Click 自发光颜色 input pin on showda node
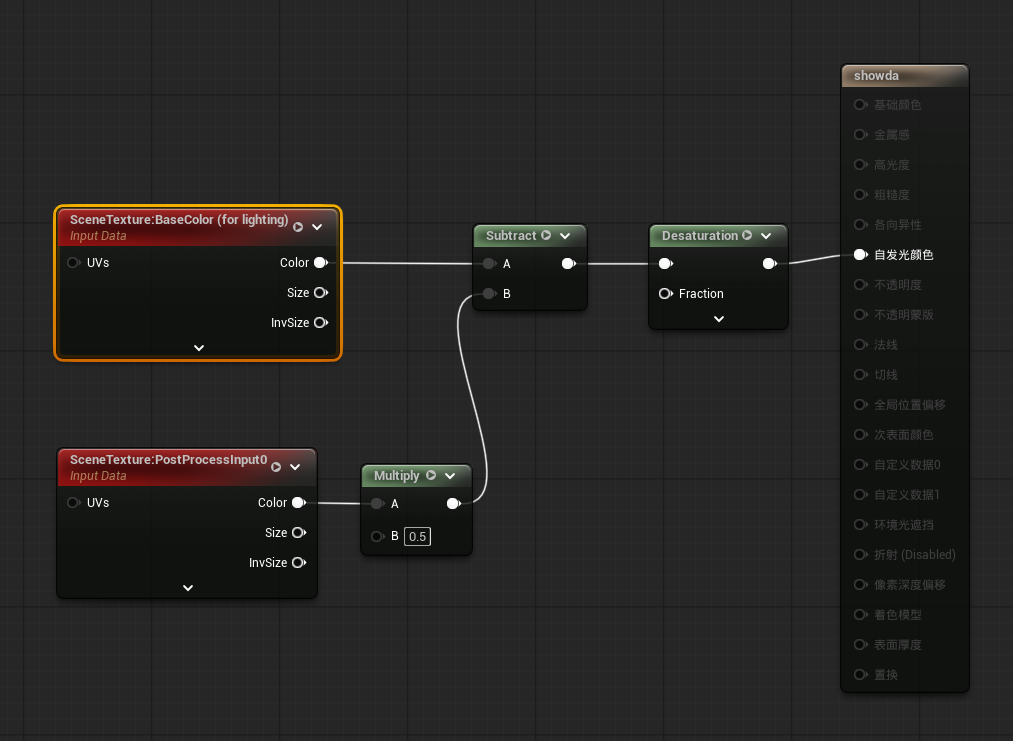1013x741 pixels. [x=861, y=255]
